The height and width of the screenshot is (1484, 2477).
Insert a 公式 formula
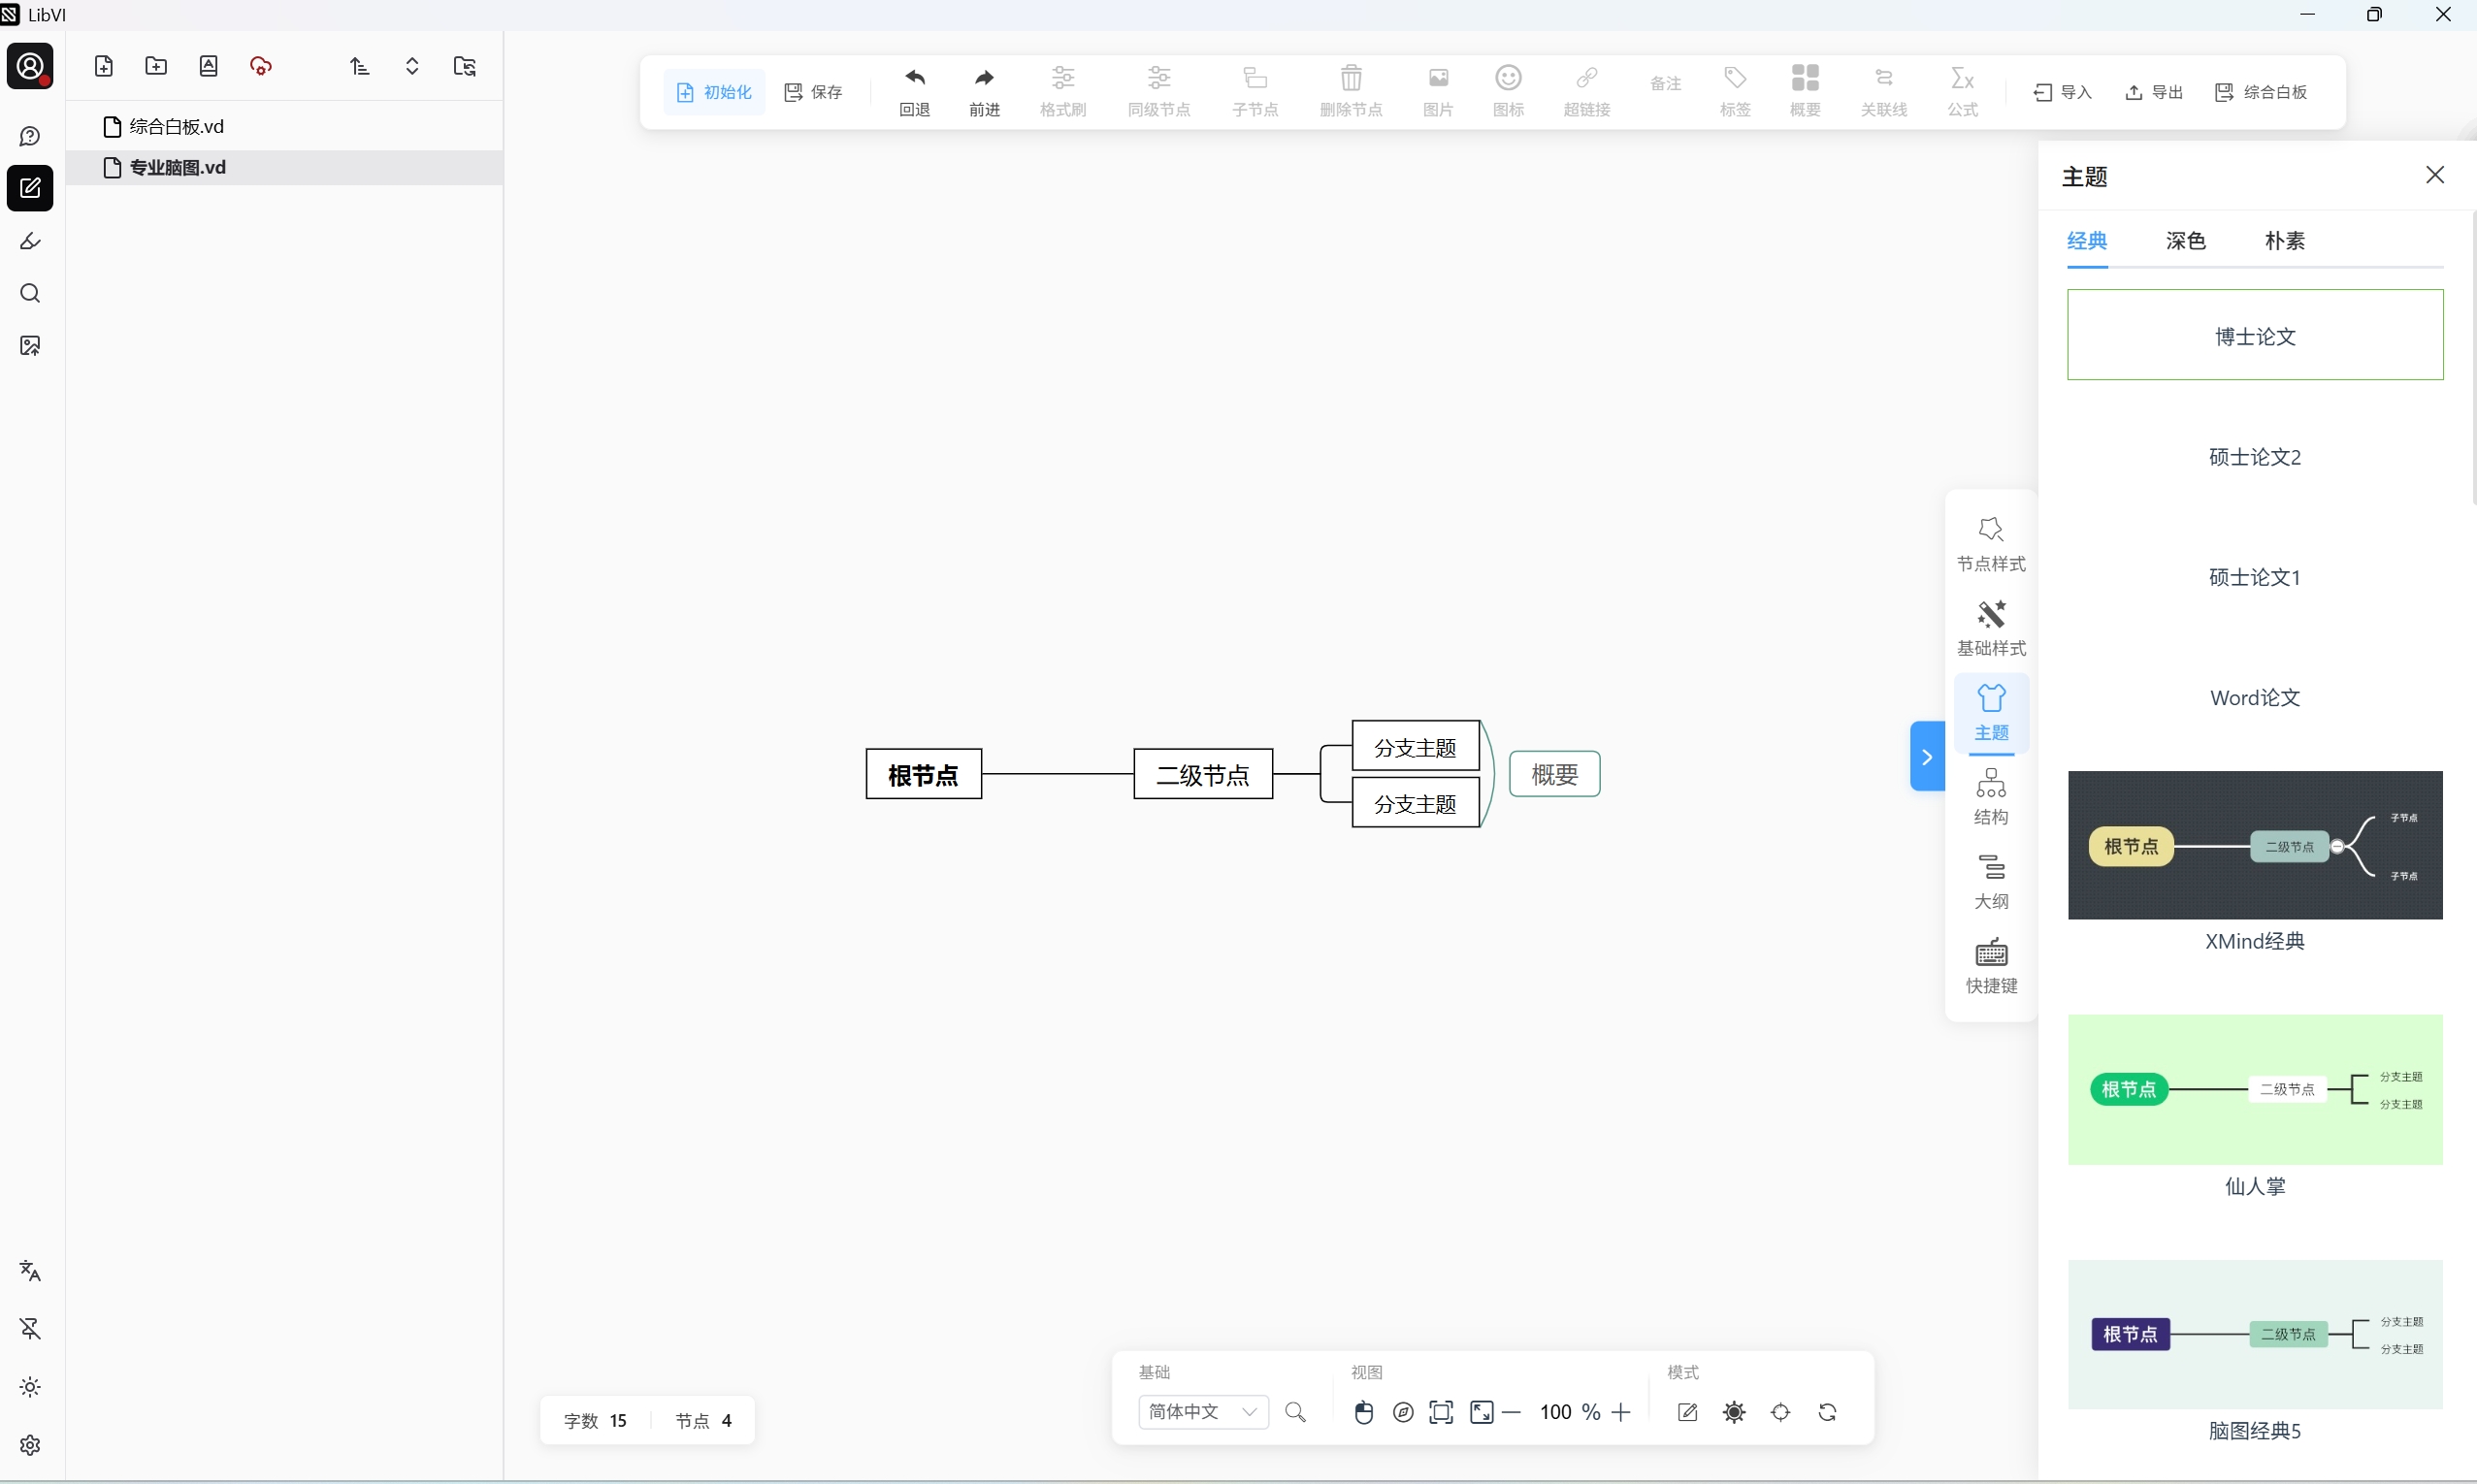1963,91
